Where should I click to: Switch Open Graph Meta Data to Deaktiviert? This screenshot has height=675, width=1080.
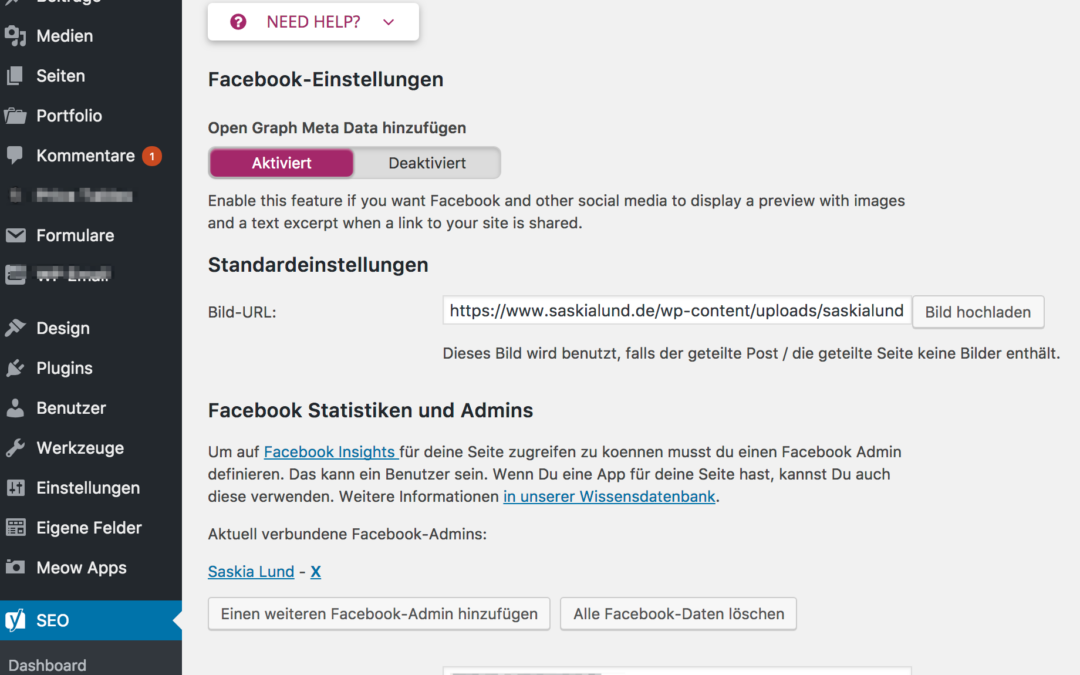pyautogui.click(x=427, y=163)
